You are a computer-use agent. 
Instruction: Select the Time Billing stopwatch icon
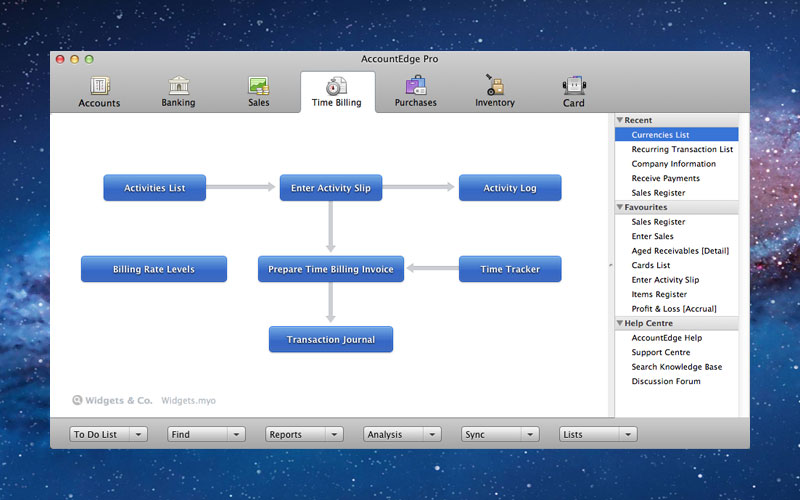(x=336, y=86)
